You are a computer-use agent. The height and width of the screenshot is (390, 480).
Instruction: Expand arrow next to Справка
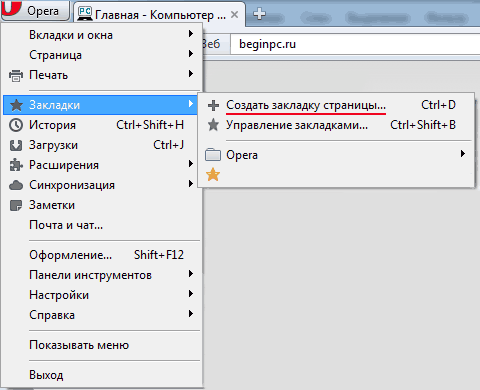[191, 314]
